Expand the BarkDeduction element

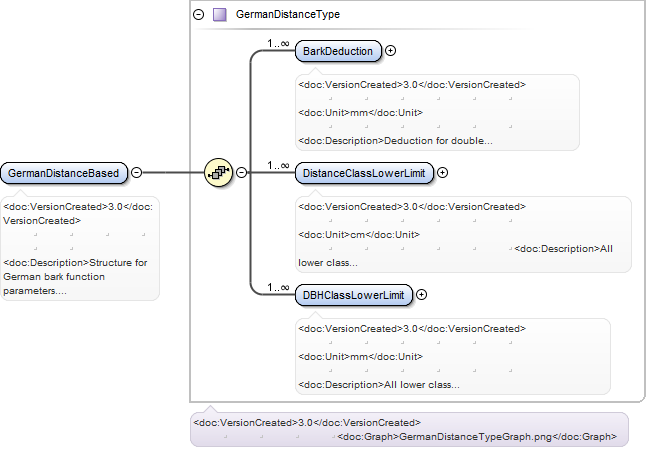pos(390,50)
